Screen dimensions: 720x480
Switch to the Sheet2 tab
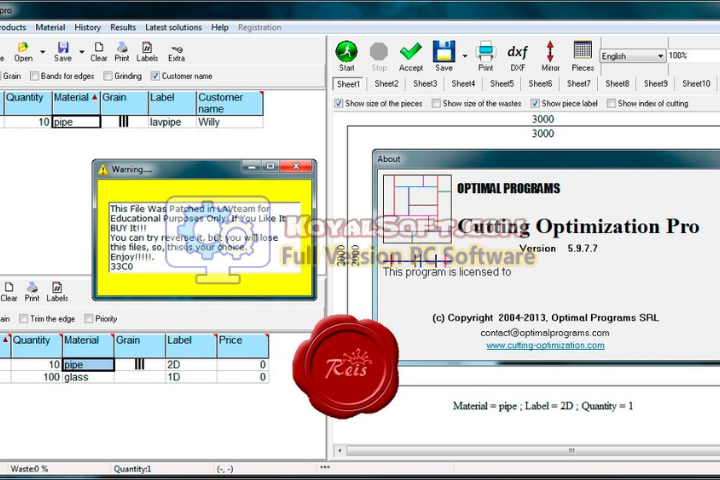click(386, 84)
